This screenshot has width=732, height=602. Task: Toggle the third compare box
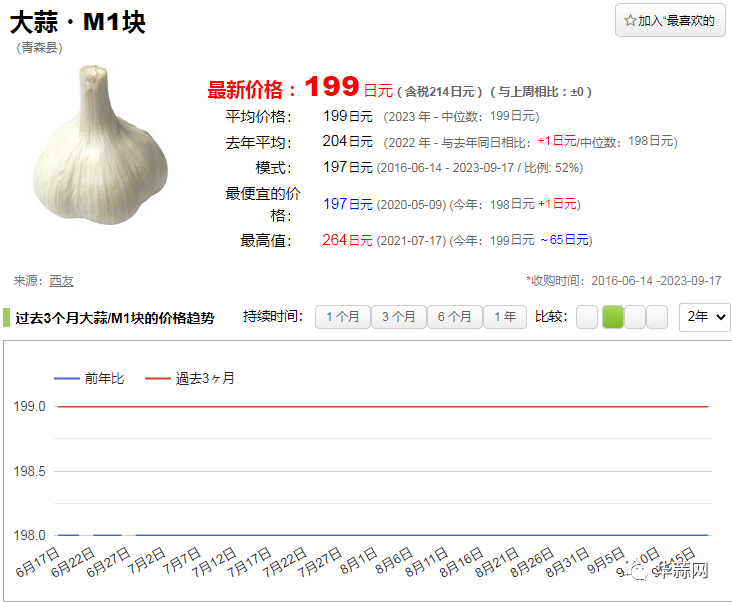635,317
